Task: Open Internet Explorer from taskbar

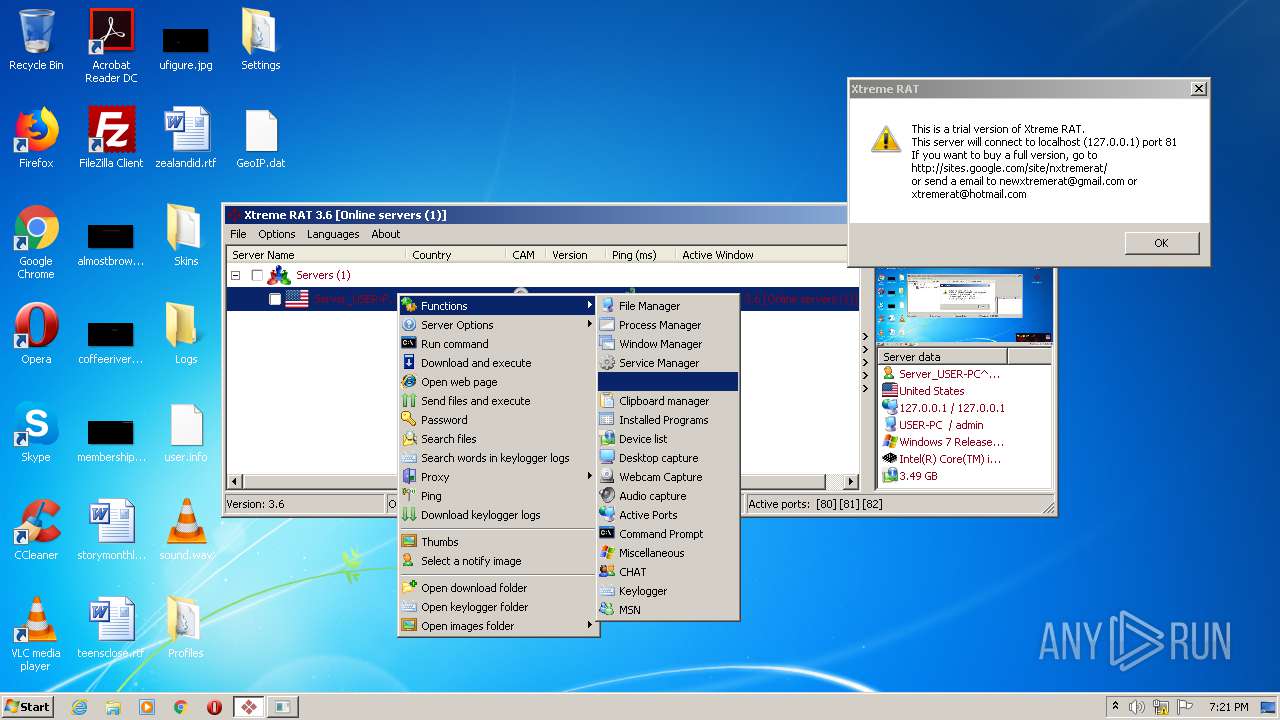Action: (x=79, y=707)
